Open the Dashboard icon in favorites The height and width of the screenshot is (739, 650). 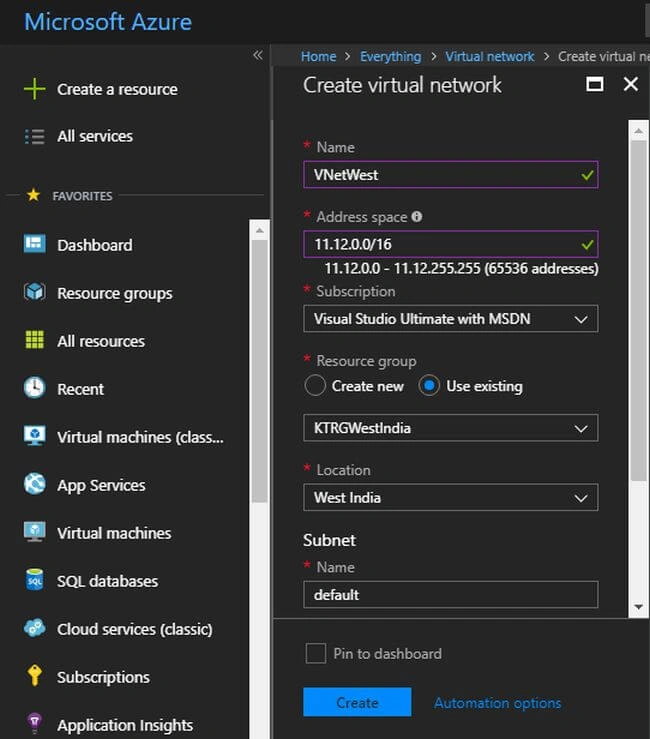click(x=34, y=244)
